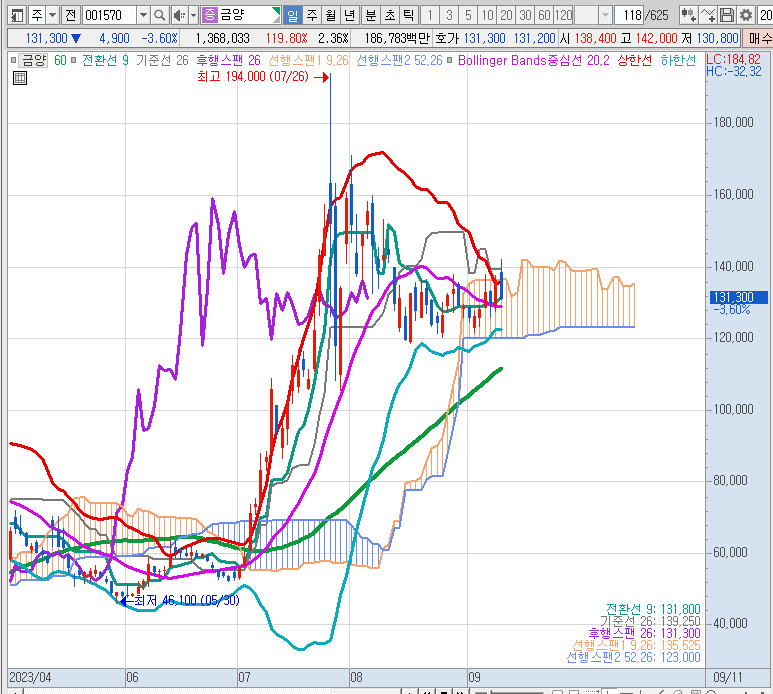Screen dimensions: 773x694
Task: Select the 초 second chart period
Action: point(390,16)
